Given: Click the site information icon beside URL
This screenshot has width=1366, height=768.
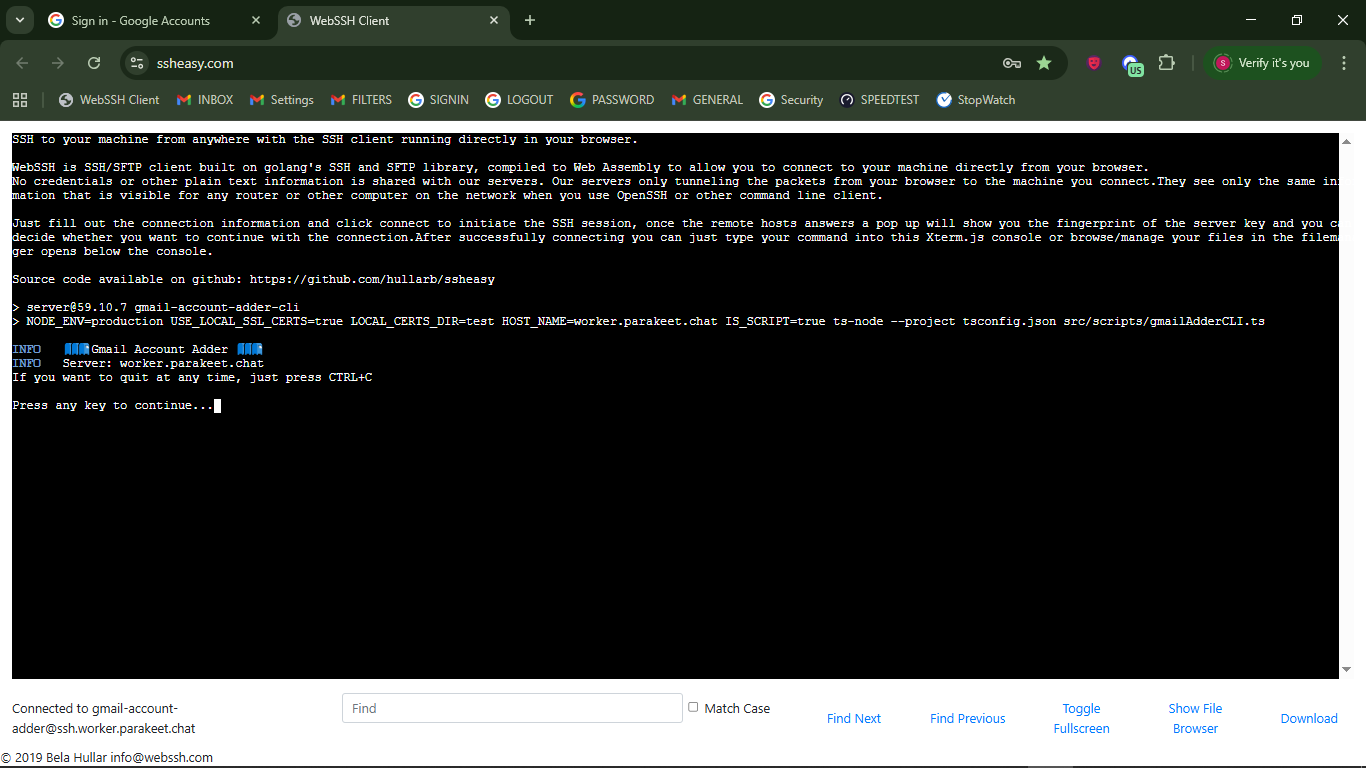Looking at the screenshot, I should (138, 63).
